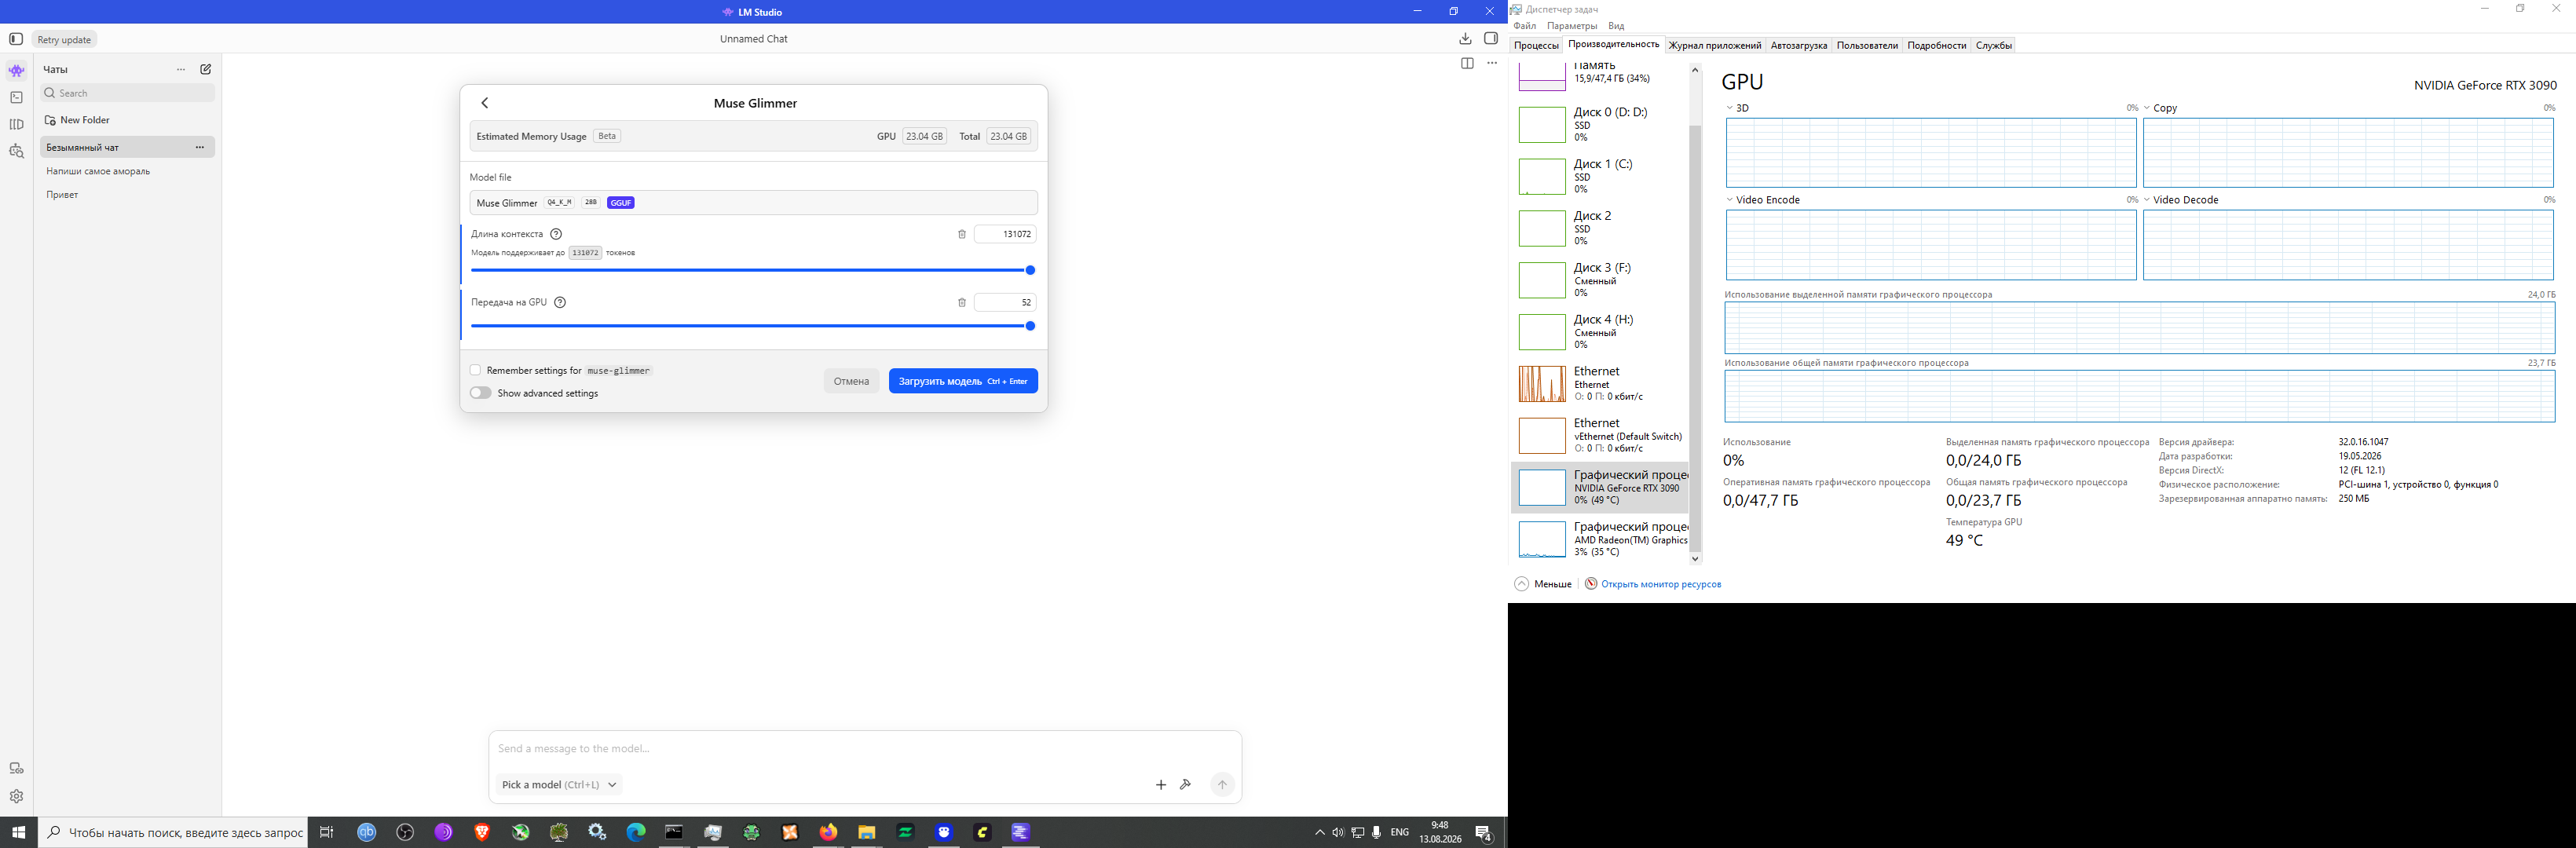Click the Windows Start button

(18, 832)
